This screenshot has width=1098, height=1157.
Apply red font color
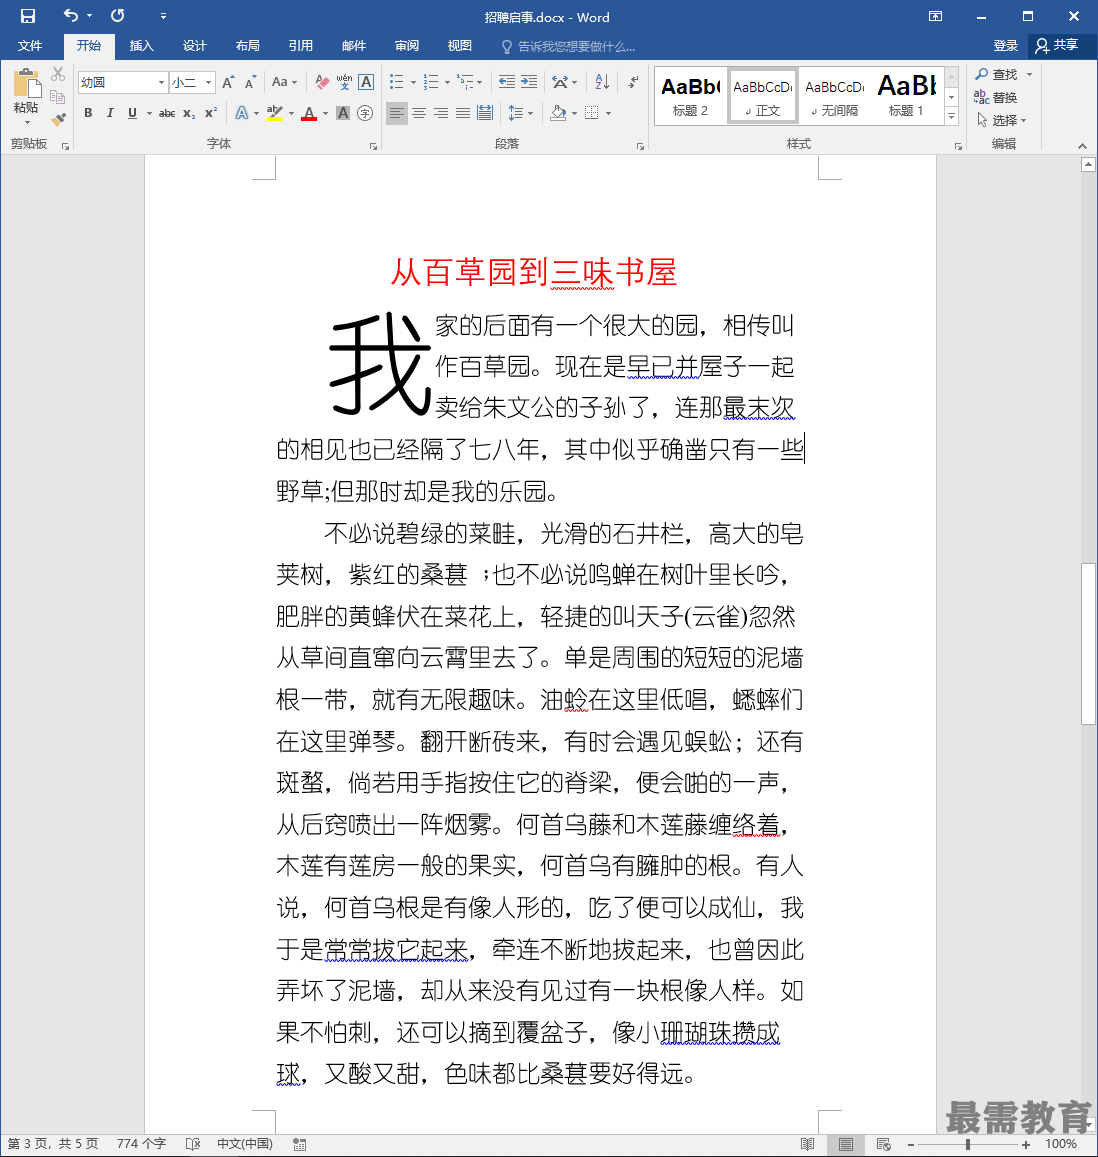(x=309, y=114)
